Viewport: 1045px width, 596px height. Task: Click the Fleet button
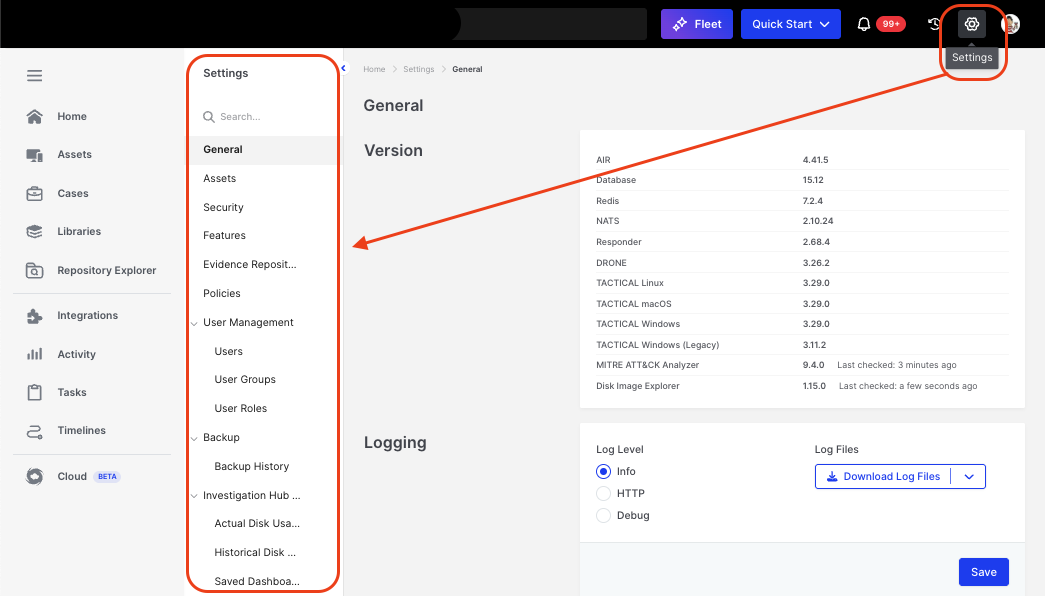click(697, 24)
